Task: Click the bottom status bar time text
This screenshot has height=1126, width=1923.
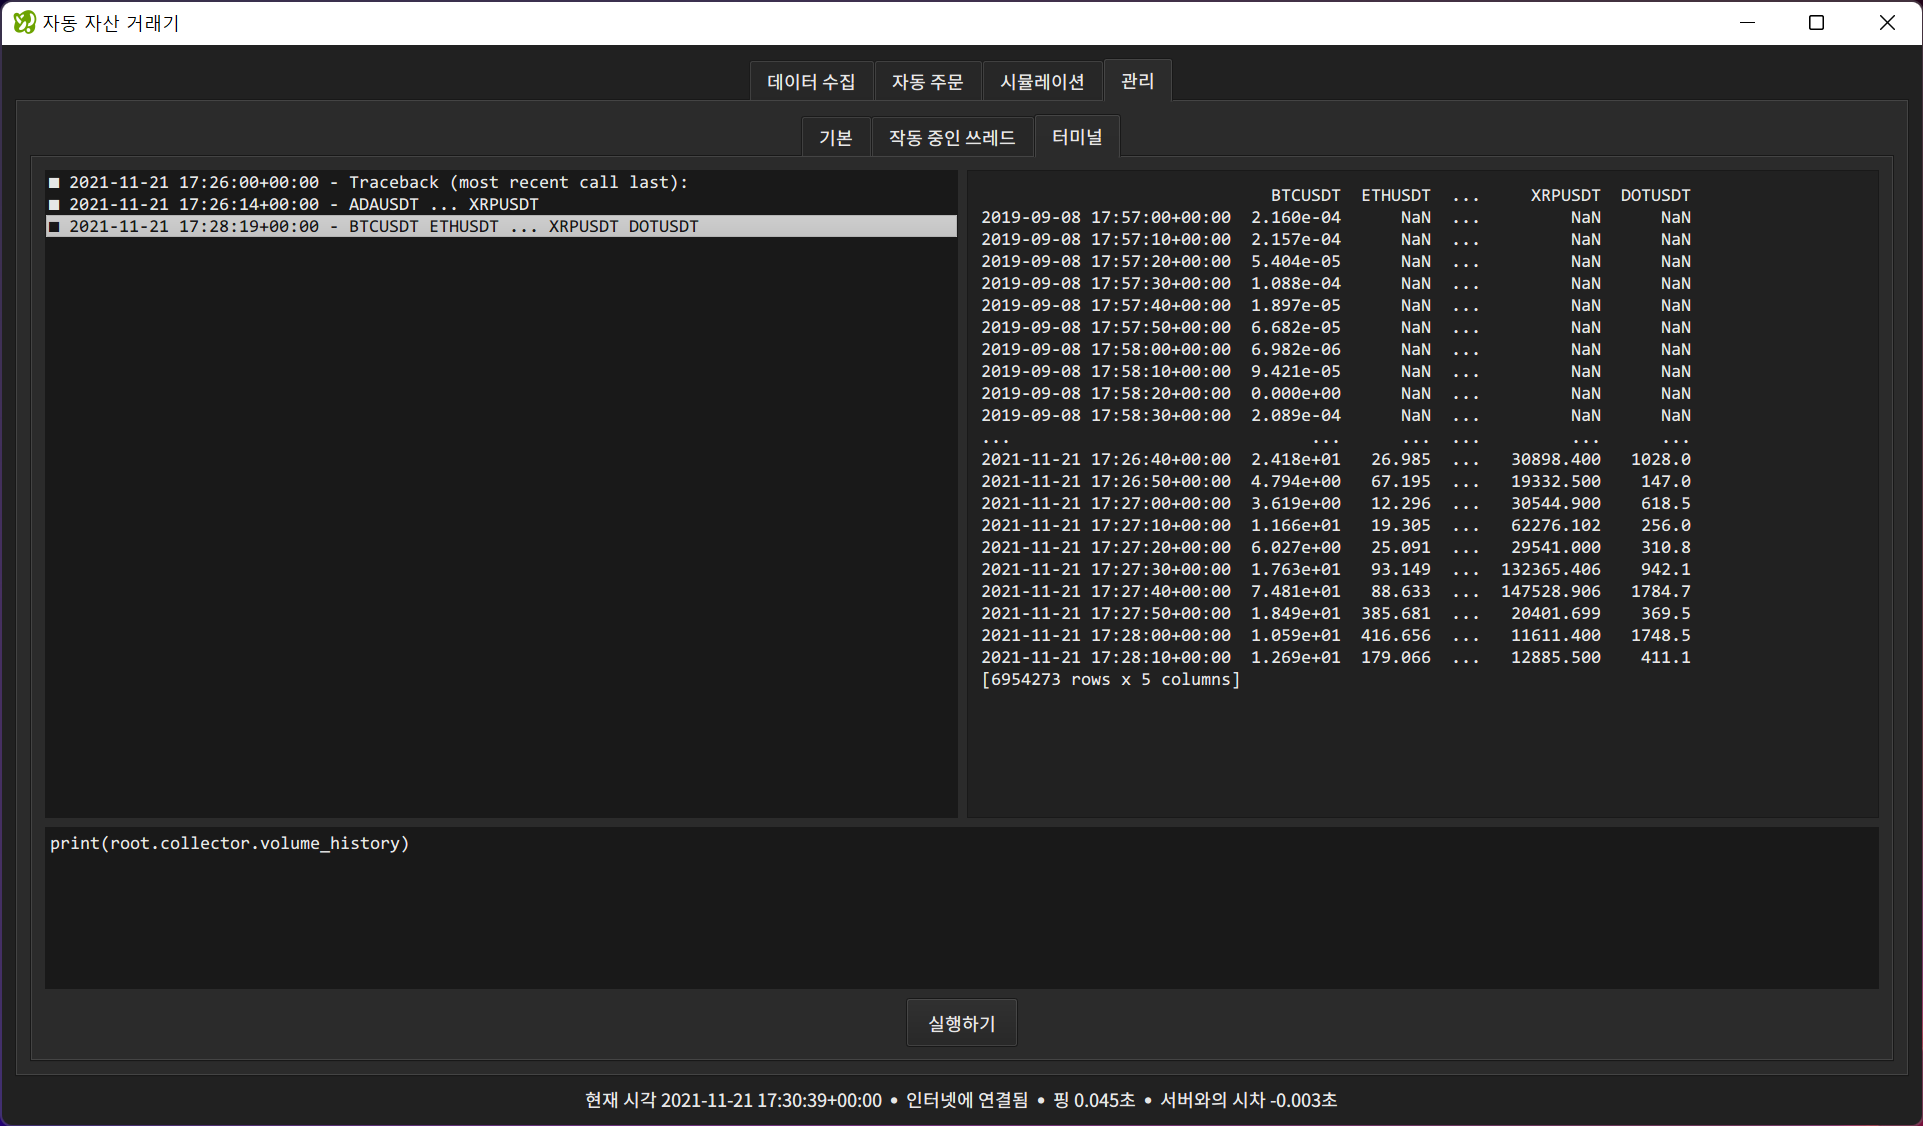Action: [733, 1100]
